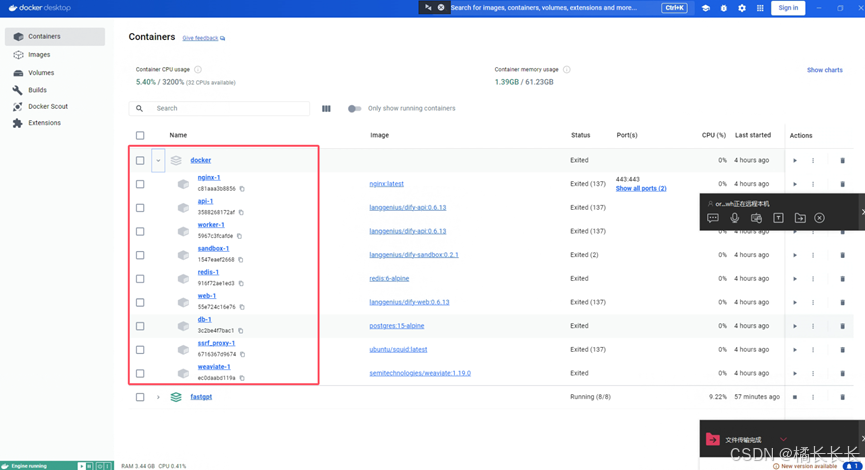Click the New version available notice
The image size is (865, 470).
tap(805, 466)
